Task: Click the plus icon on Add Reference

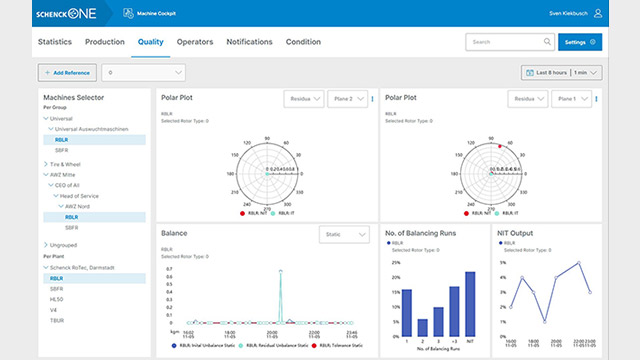Action: tap(47, 73)
